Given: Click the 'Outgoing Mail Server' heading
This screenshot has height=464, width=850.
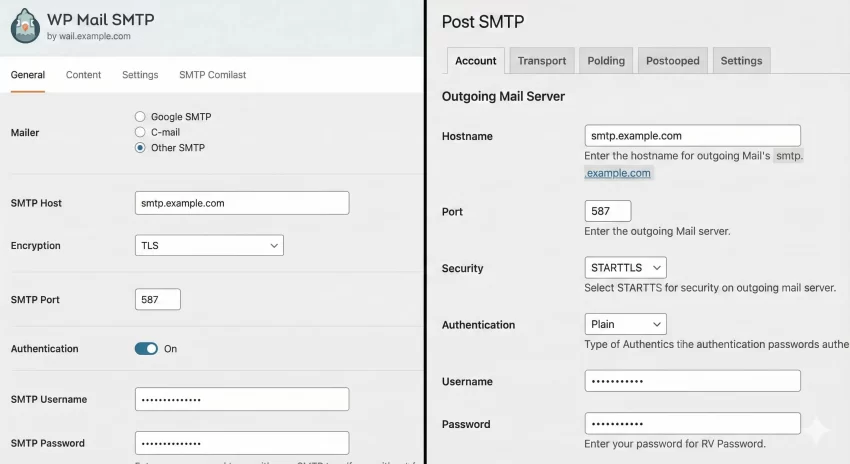Looking at the screenshot, I should (x=503, y=96).
